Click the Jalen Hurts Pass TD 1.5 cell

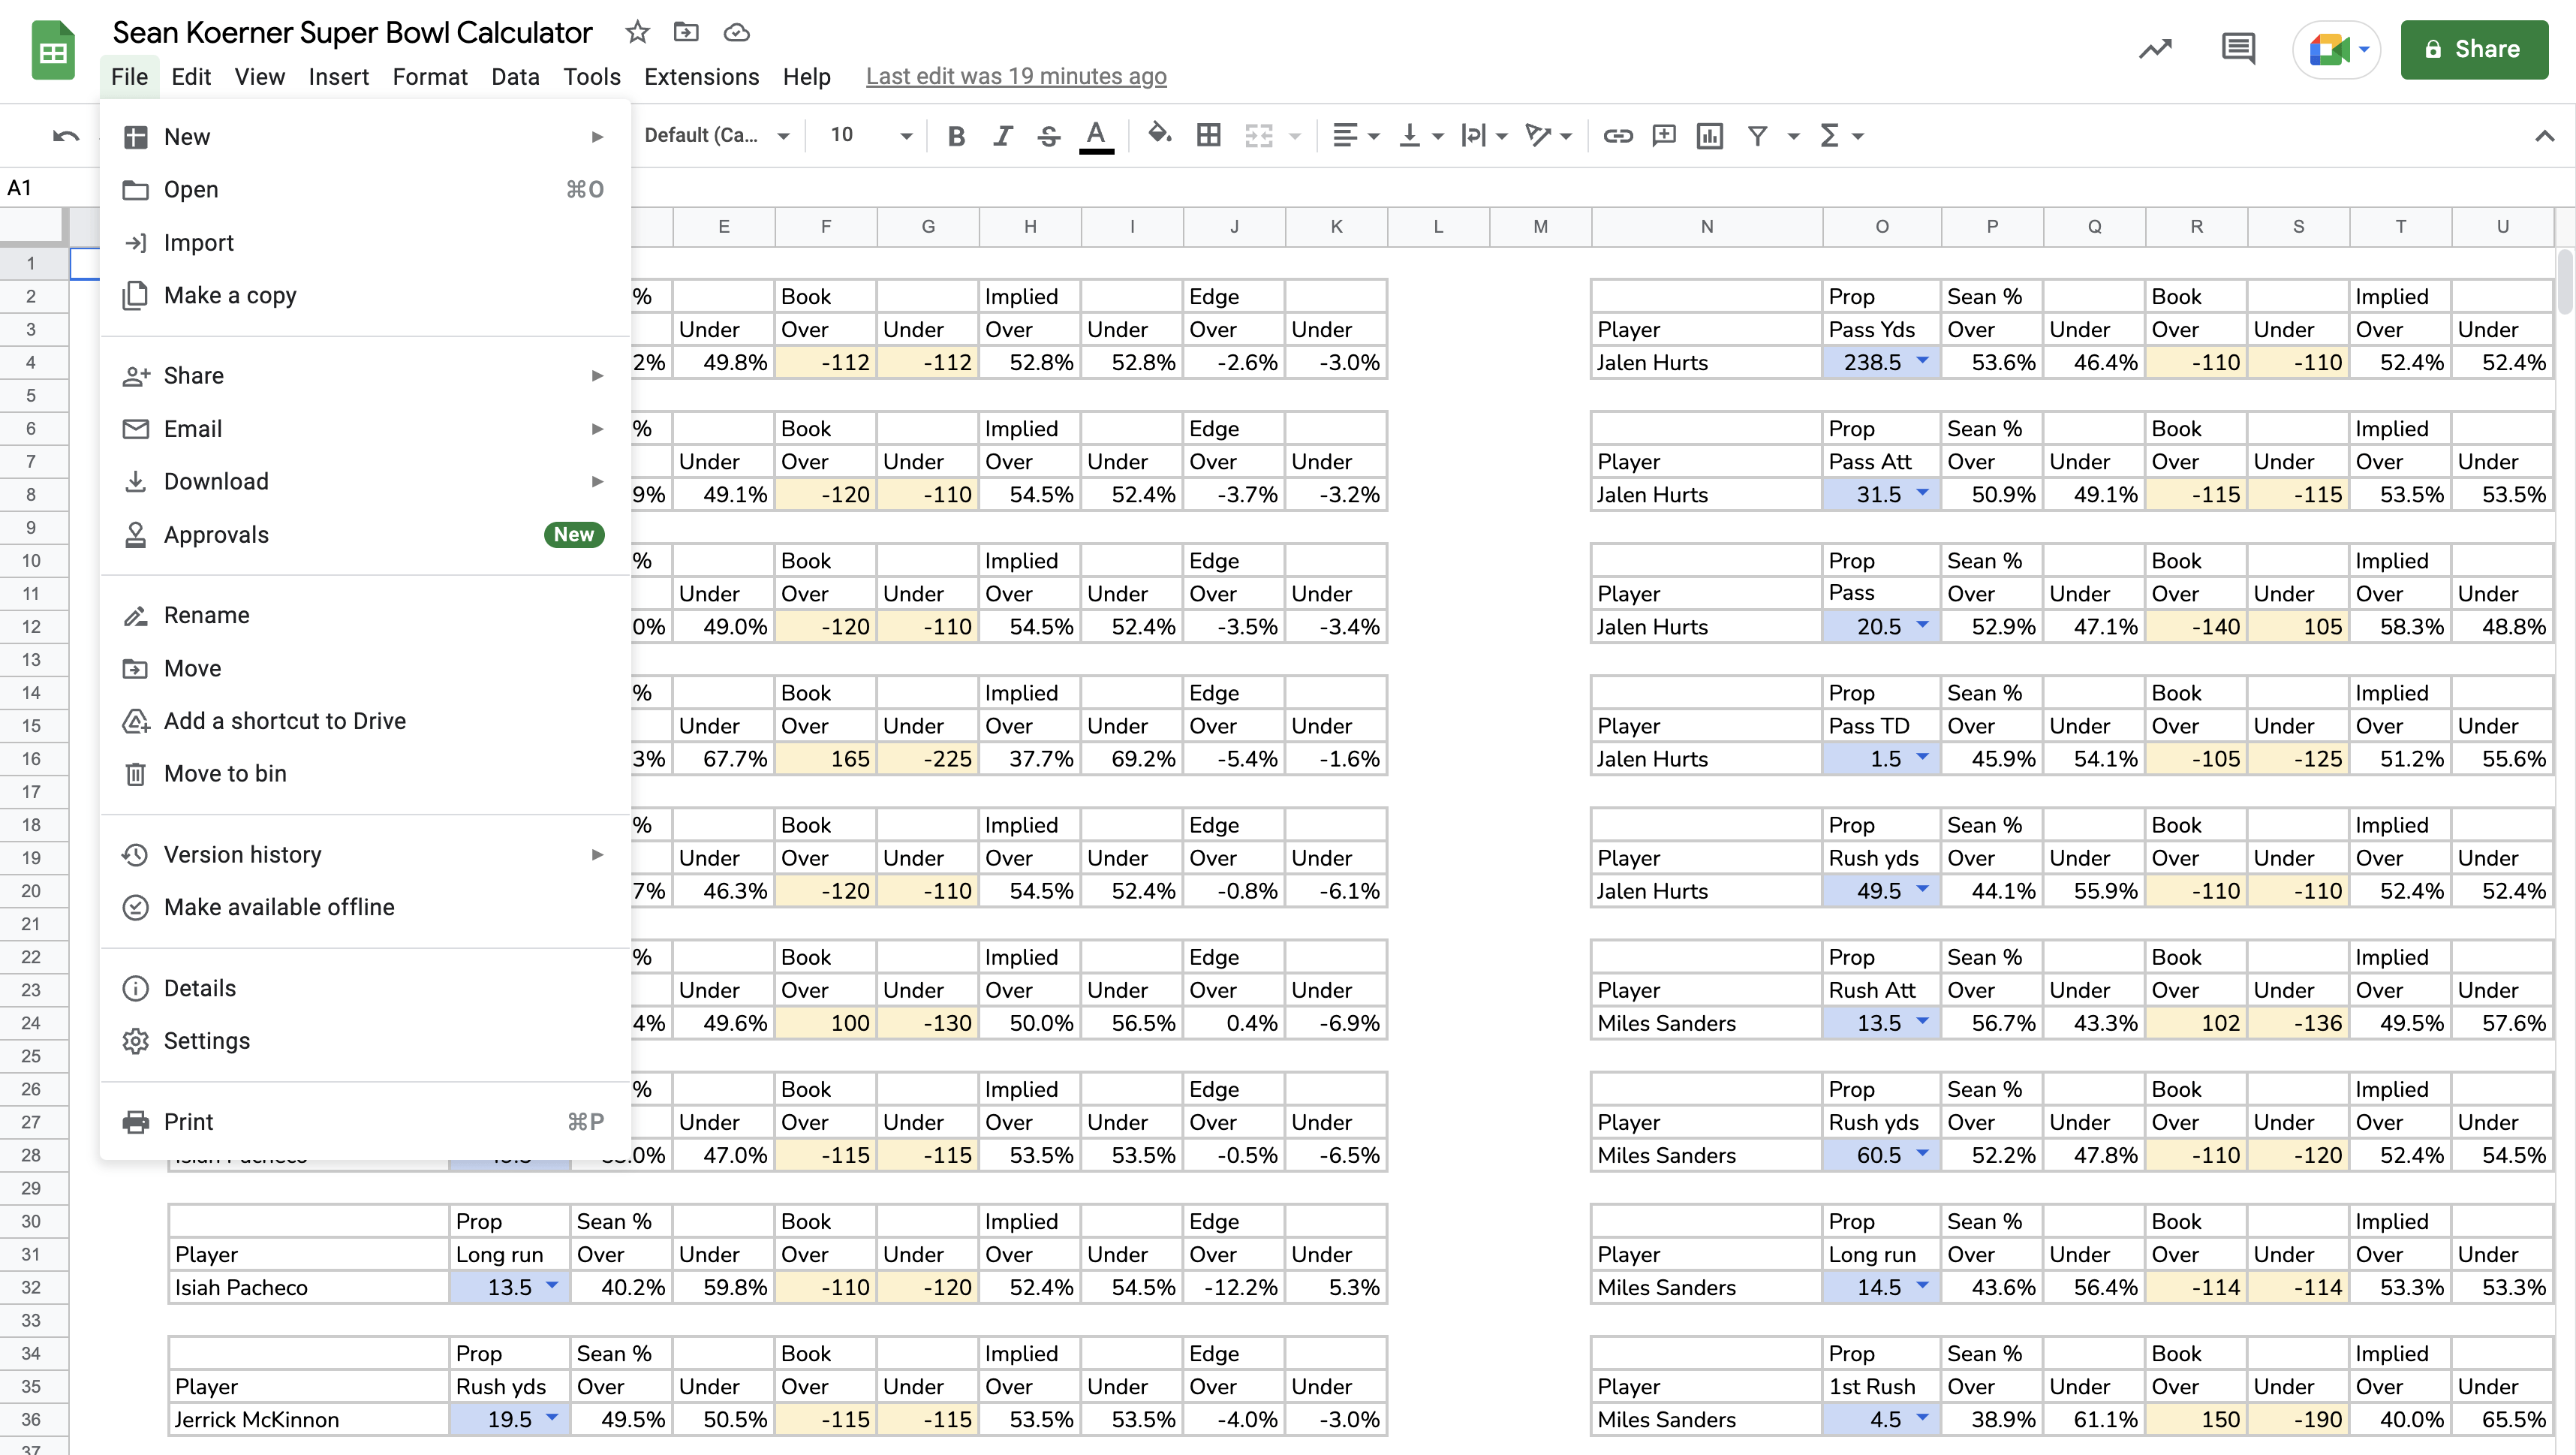[x=1881, y=758]
